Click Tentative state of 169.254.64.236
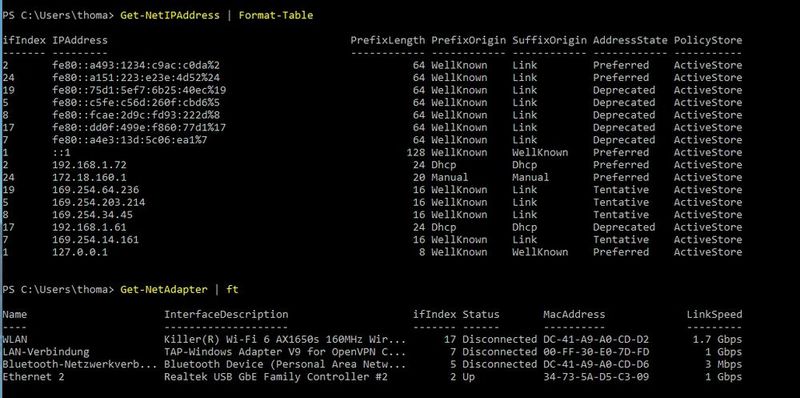800x398 pixels. coord(621,190)
